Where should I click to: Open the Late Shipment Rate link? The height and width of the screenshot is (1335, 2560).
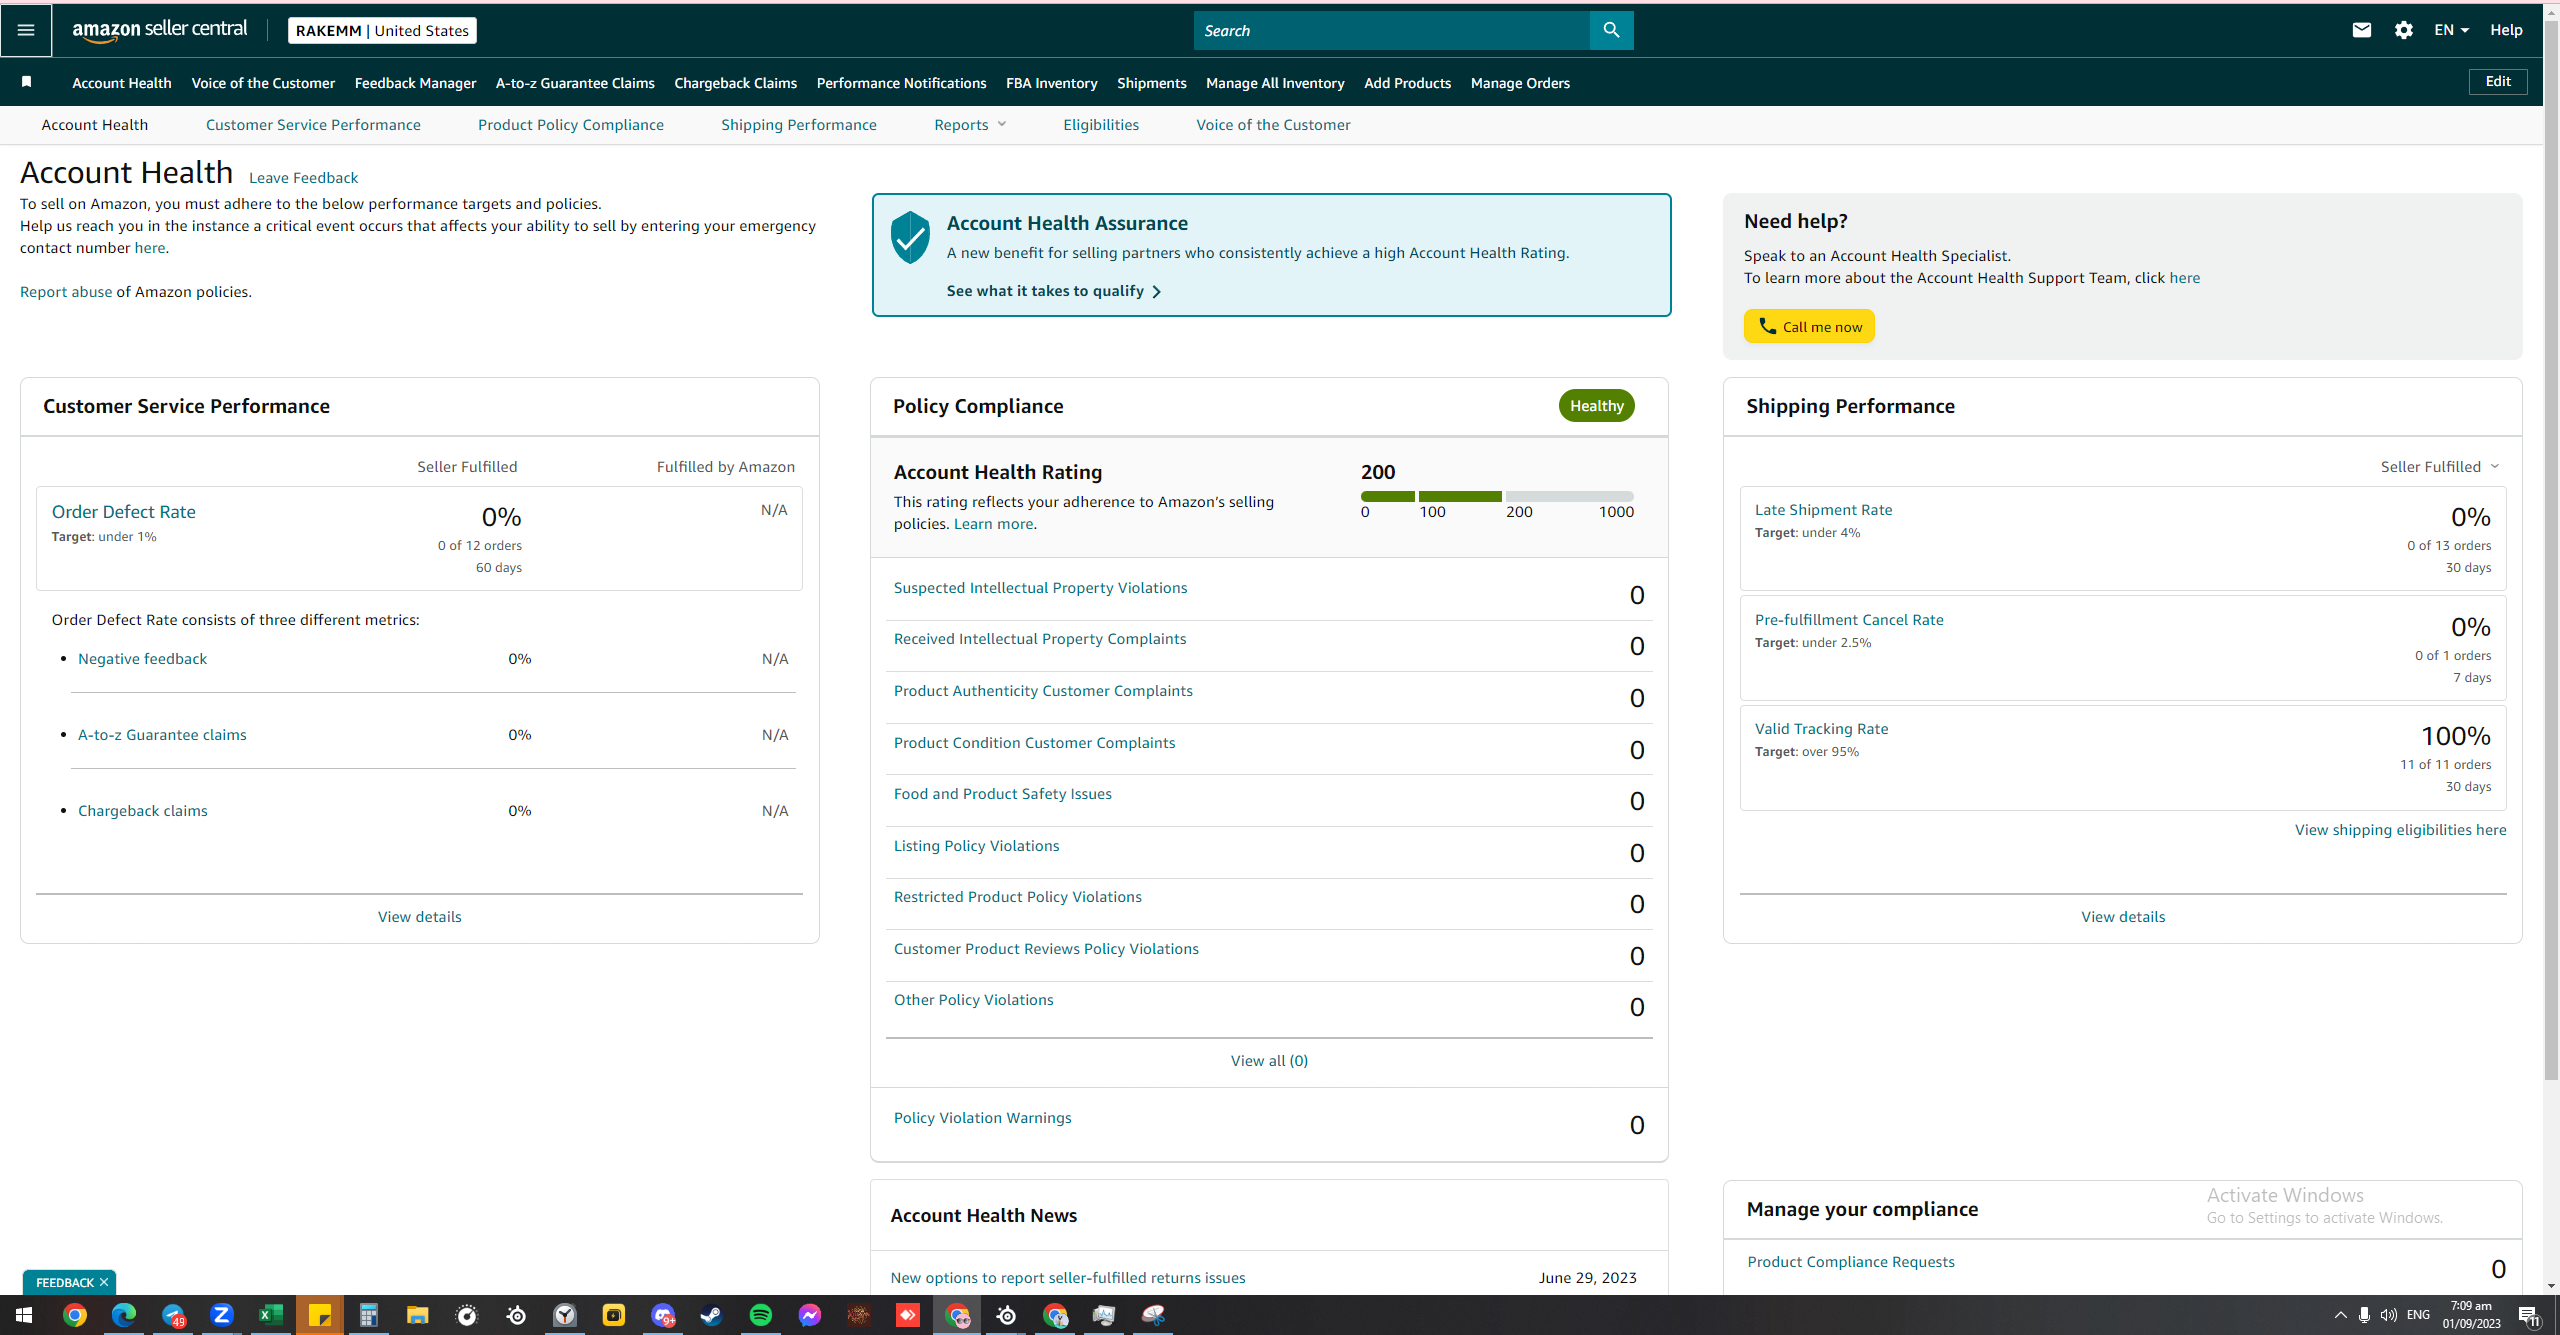(1823, 510)
